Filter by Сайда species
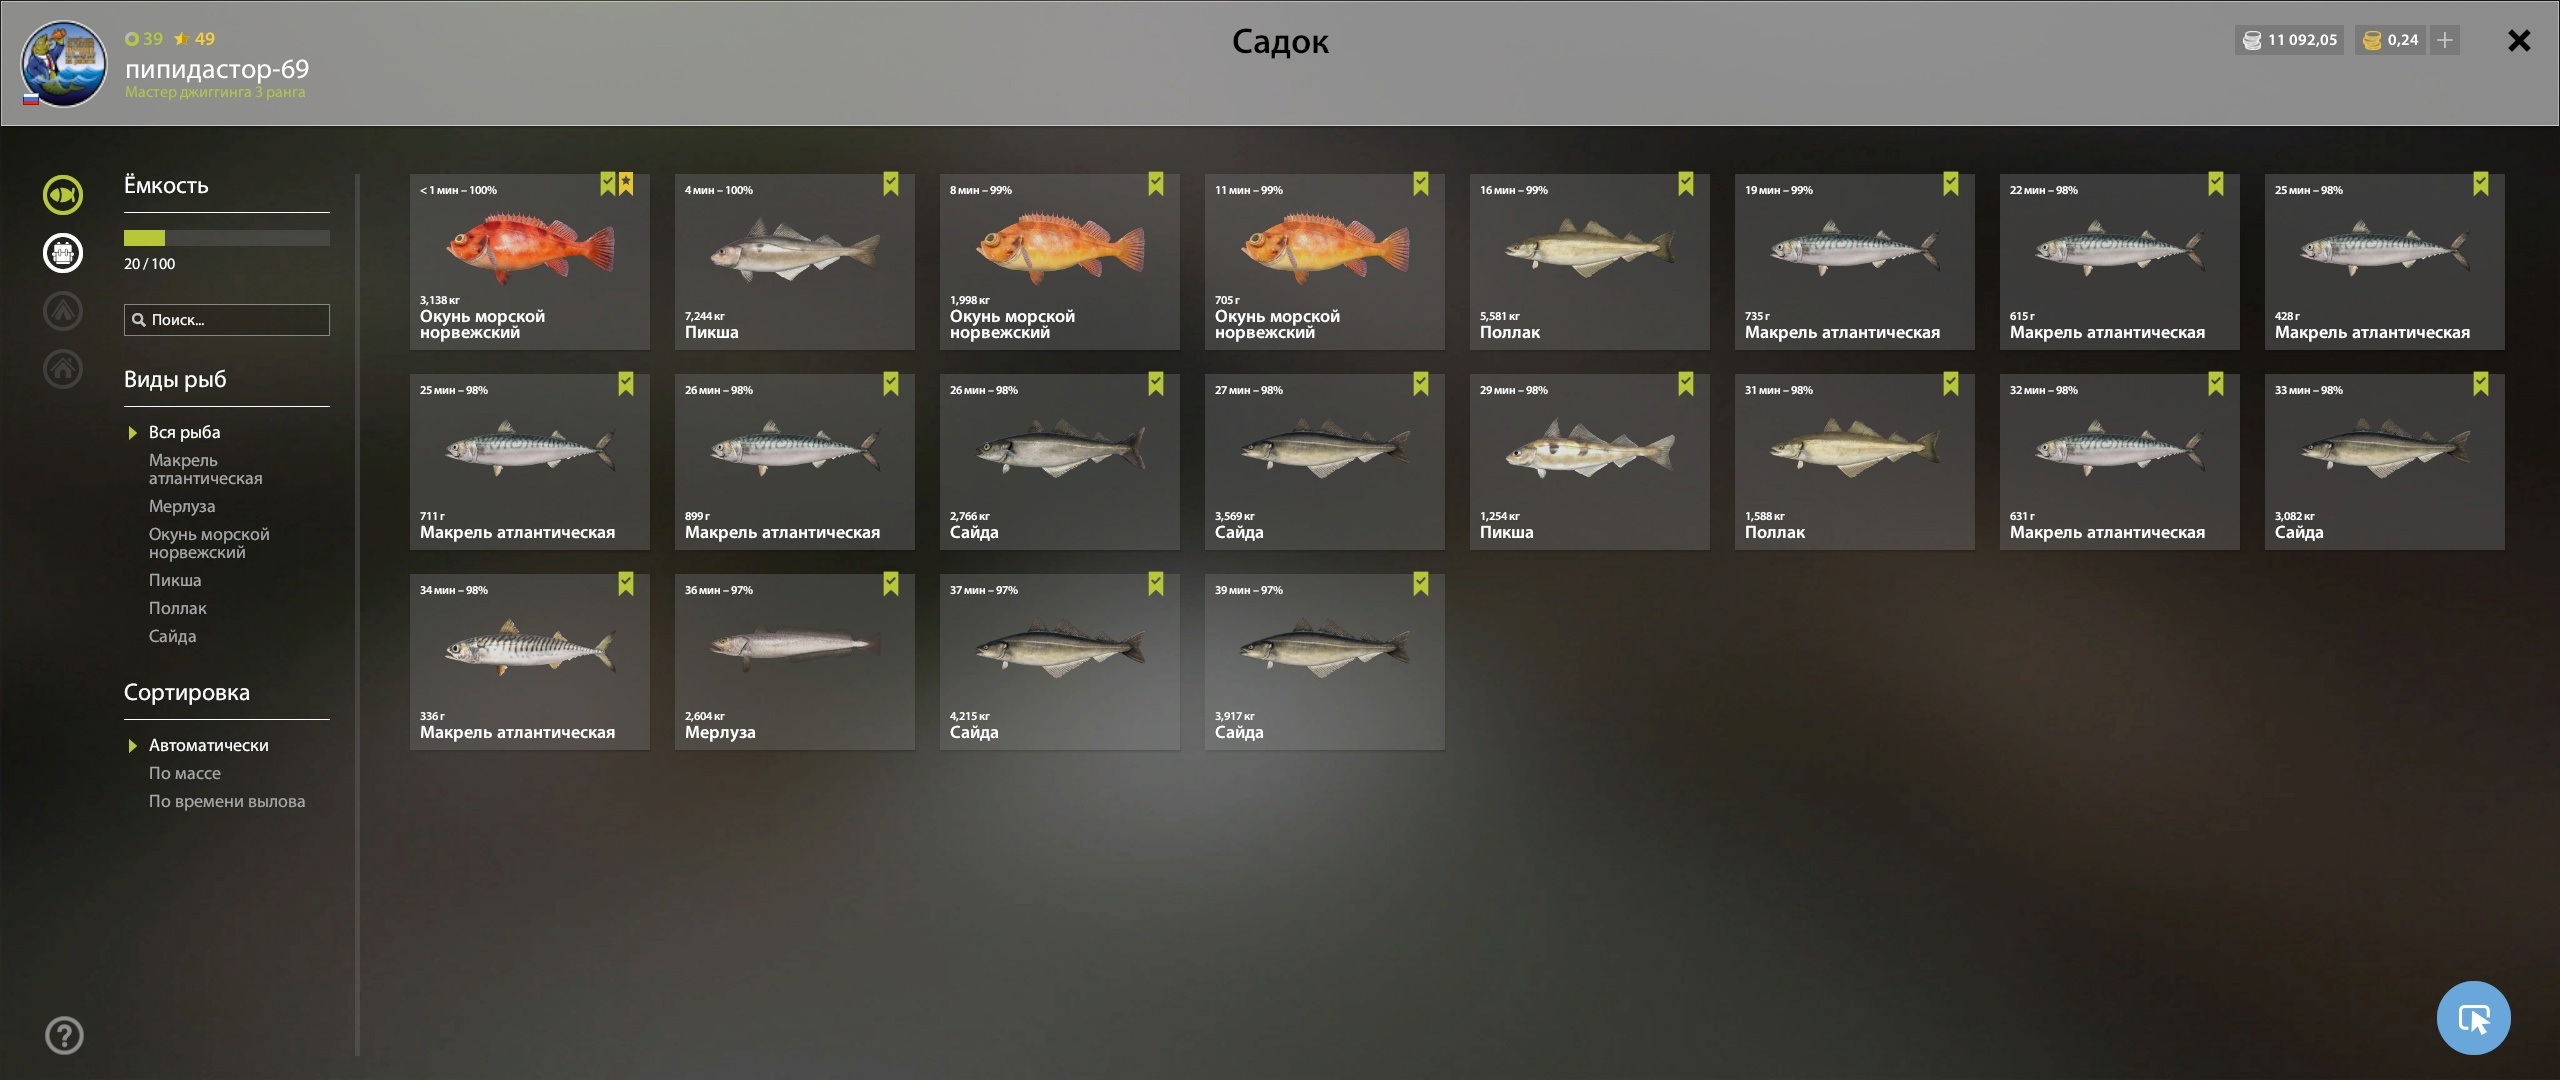Screen dimensions: 2560x1080 tap(172, 636)
